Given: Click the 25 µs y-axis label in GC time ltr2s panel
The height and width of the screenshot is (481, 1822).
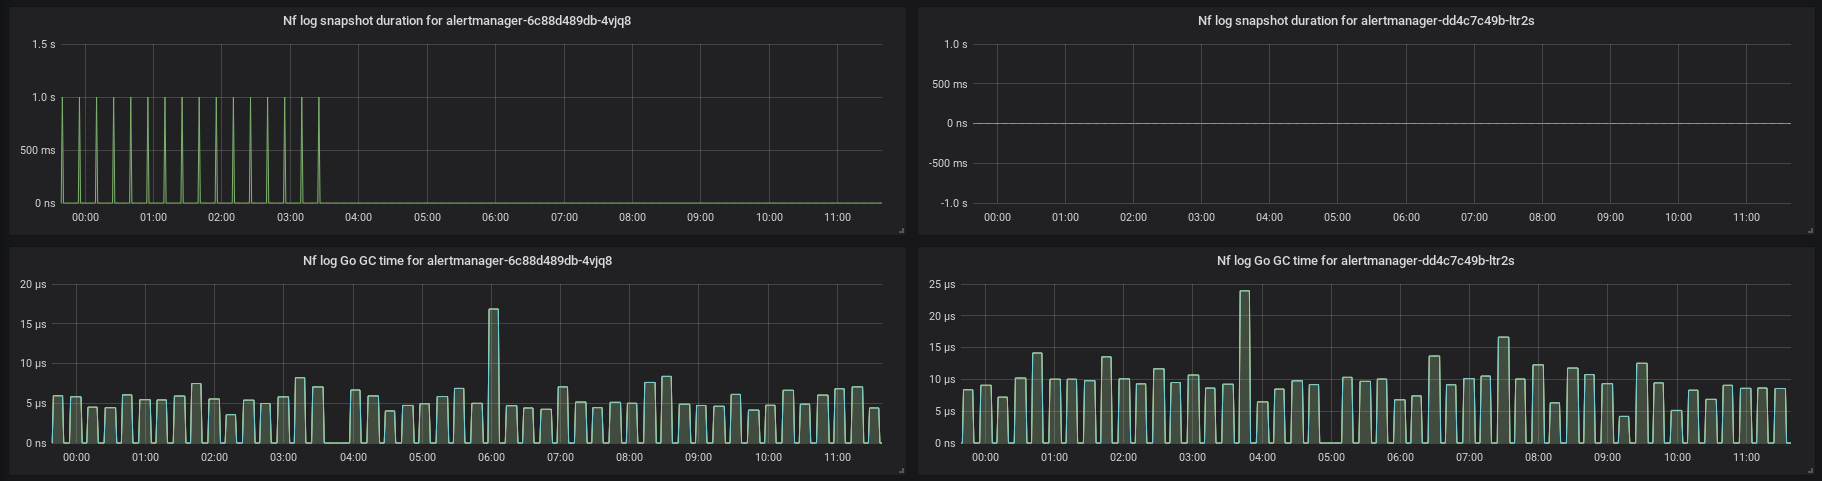Looking at the screenshot, I should click(942, 285).
